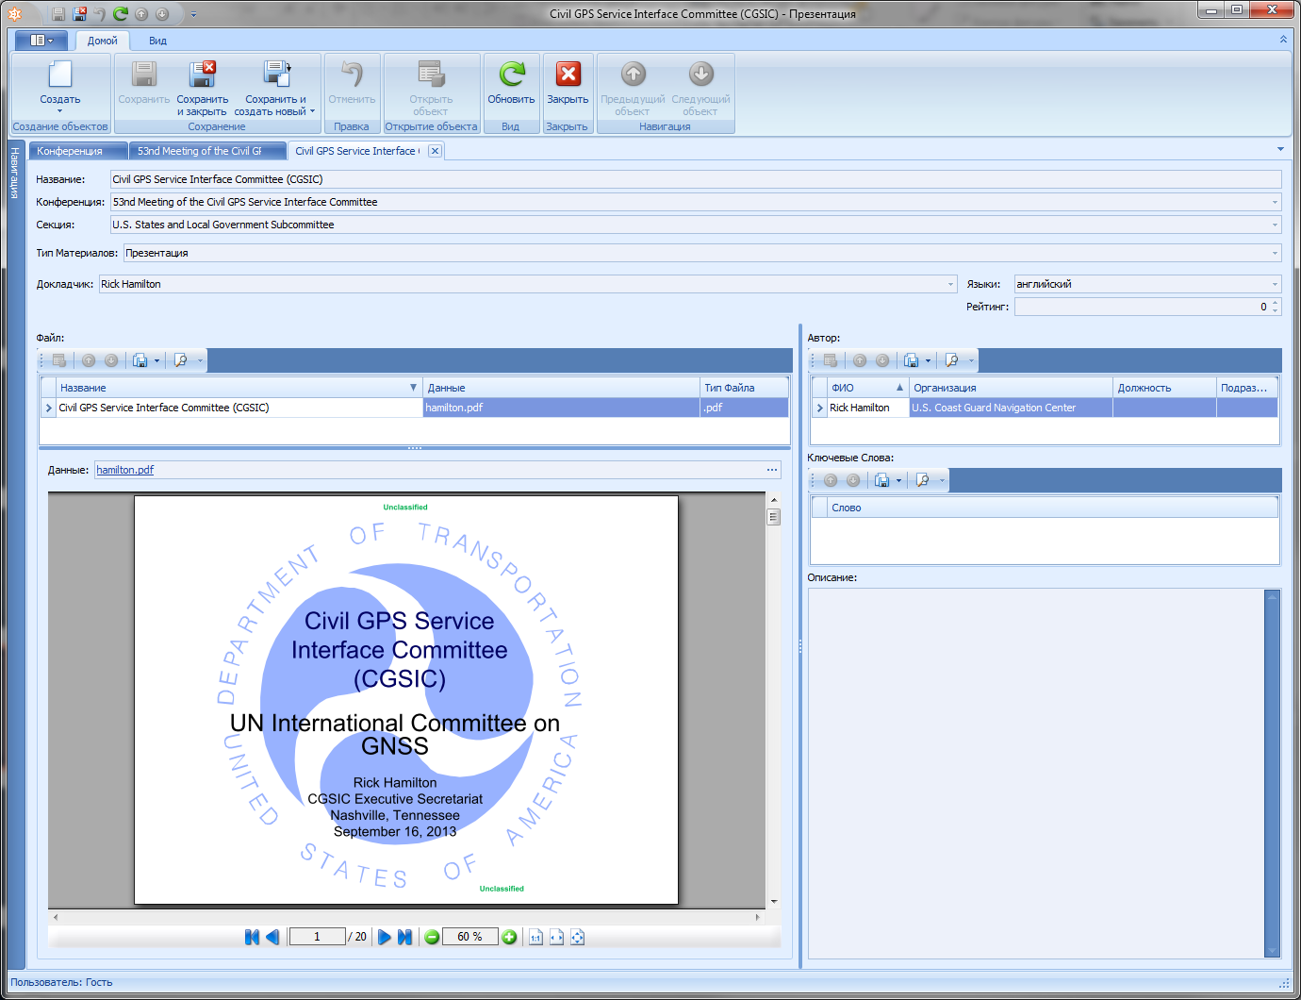
Task: Click the Название field
Action: [695, 179]
